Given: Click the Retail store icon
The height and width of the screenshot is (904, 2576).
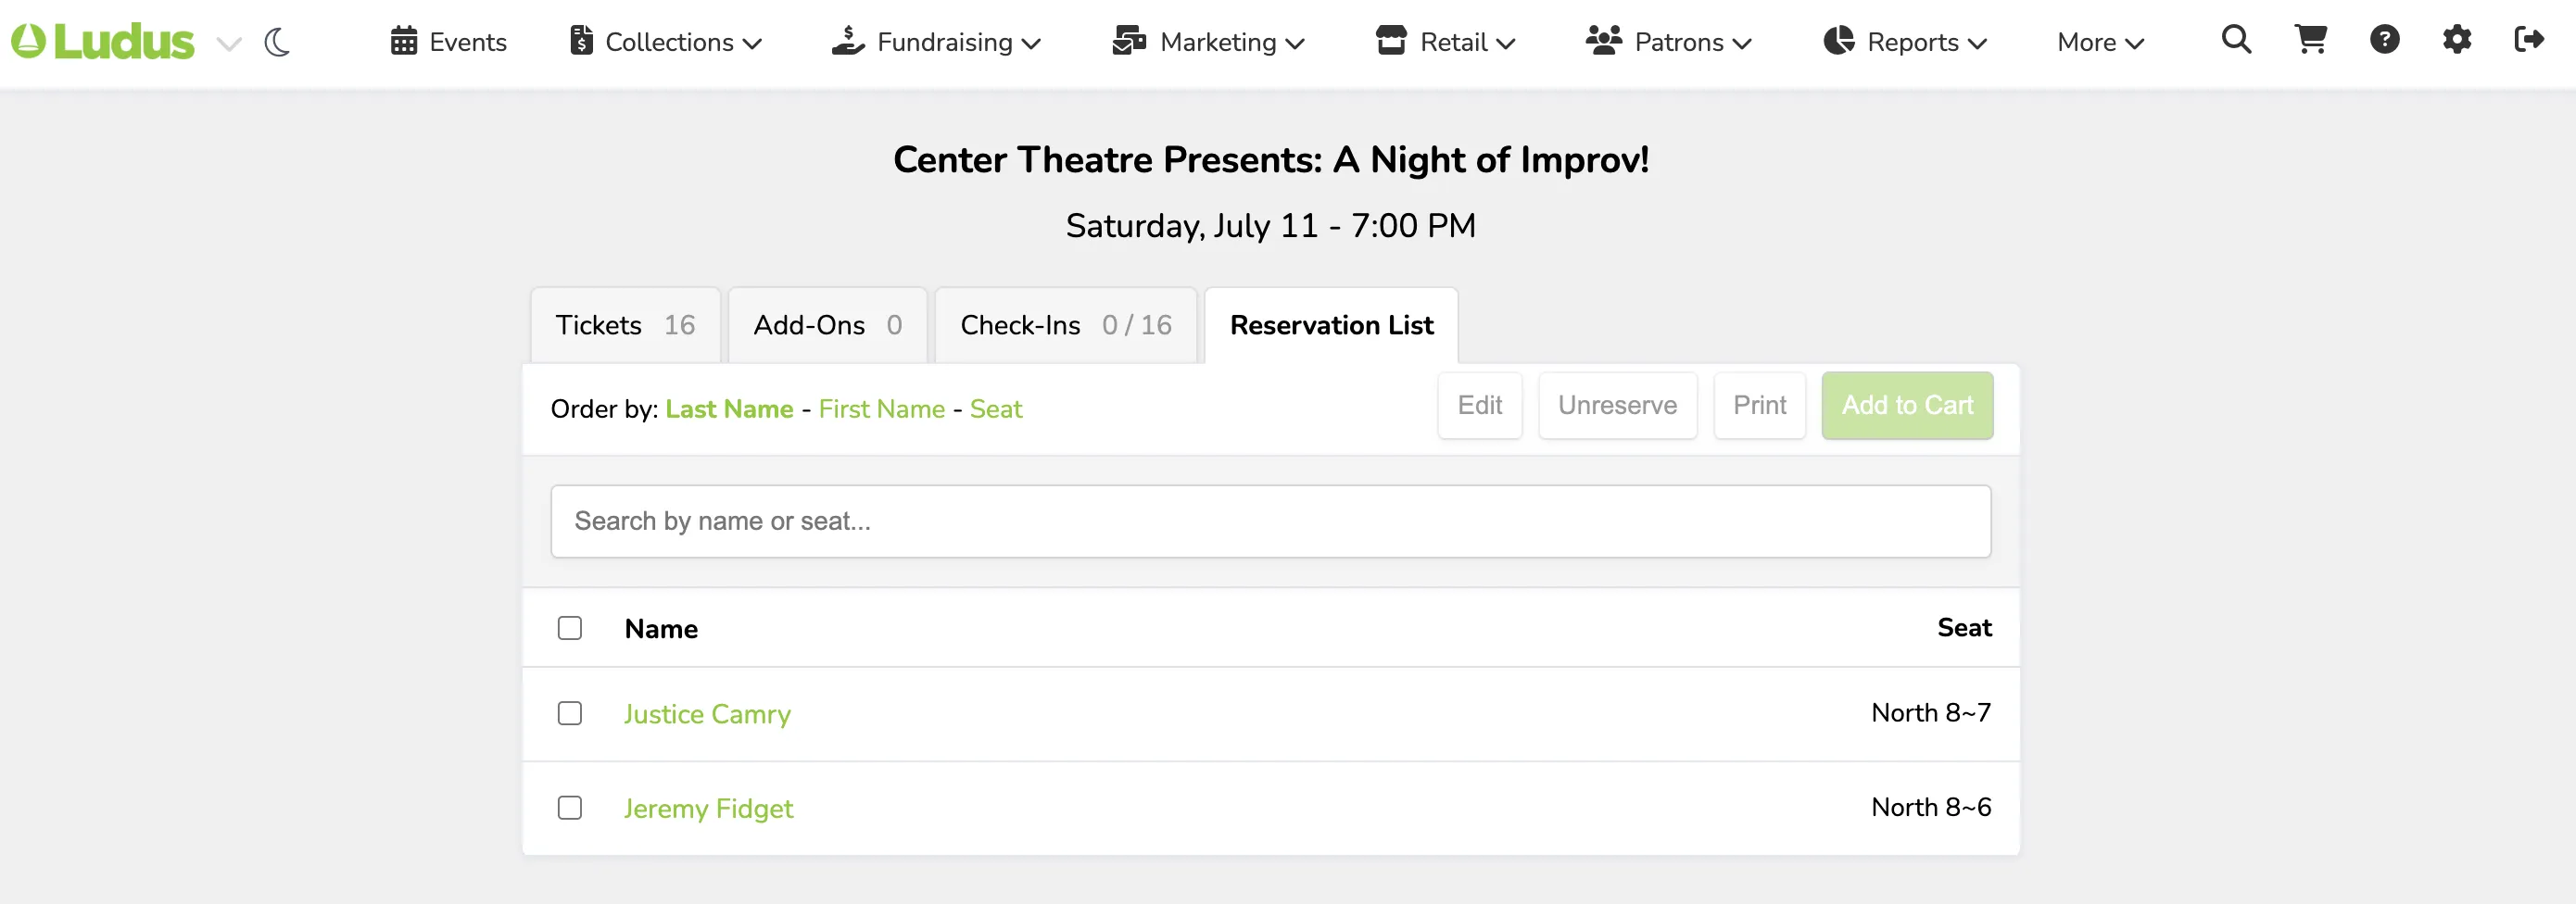Looking at the screenshot, I should tap(1391, 41).
